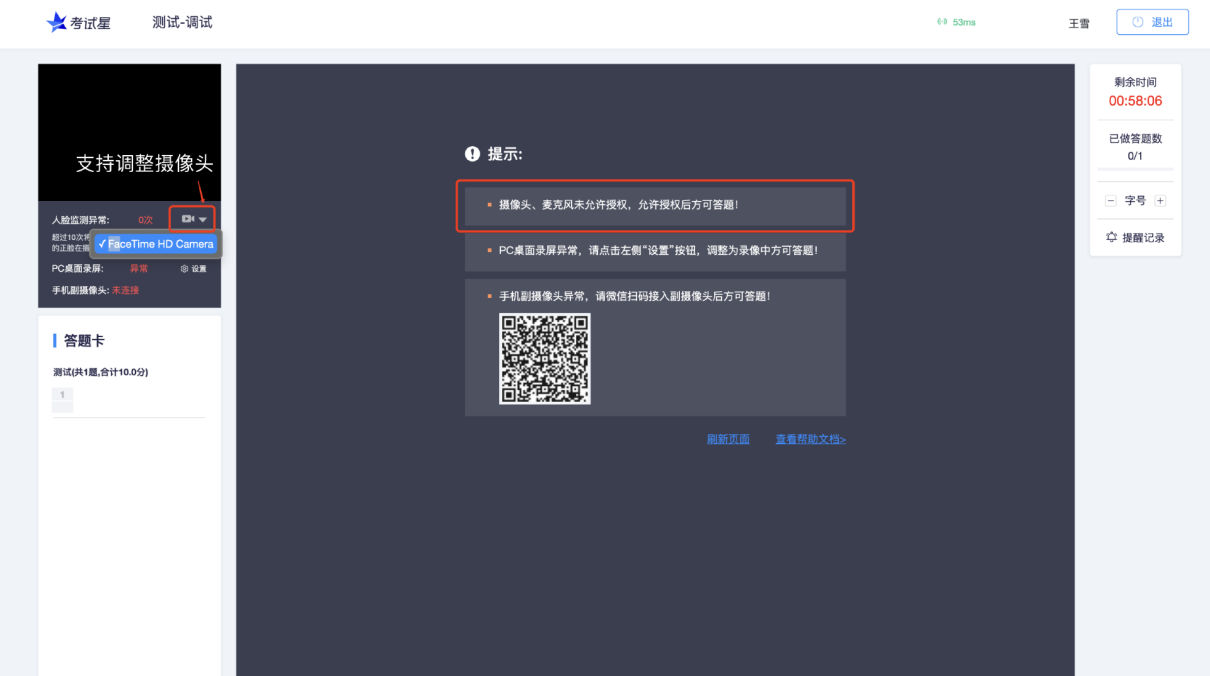Viewport: 1210px width, 676px height.
Task: Select question 1 on answer card
Action: (62, 399)
